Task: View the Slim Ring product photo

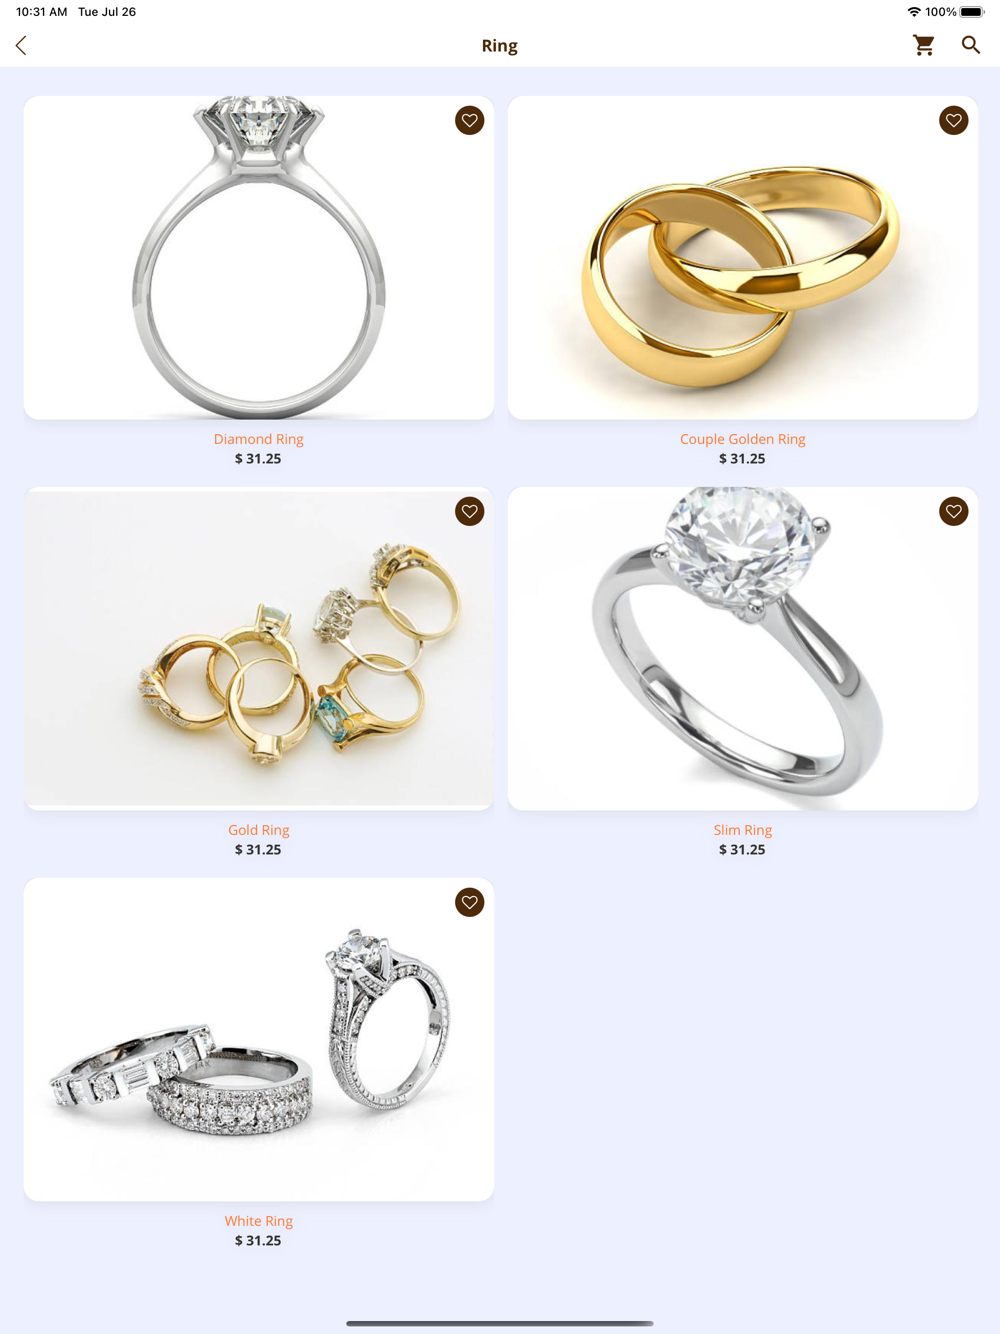Action: (743, 649)
